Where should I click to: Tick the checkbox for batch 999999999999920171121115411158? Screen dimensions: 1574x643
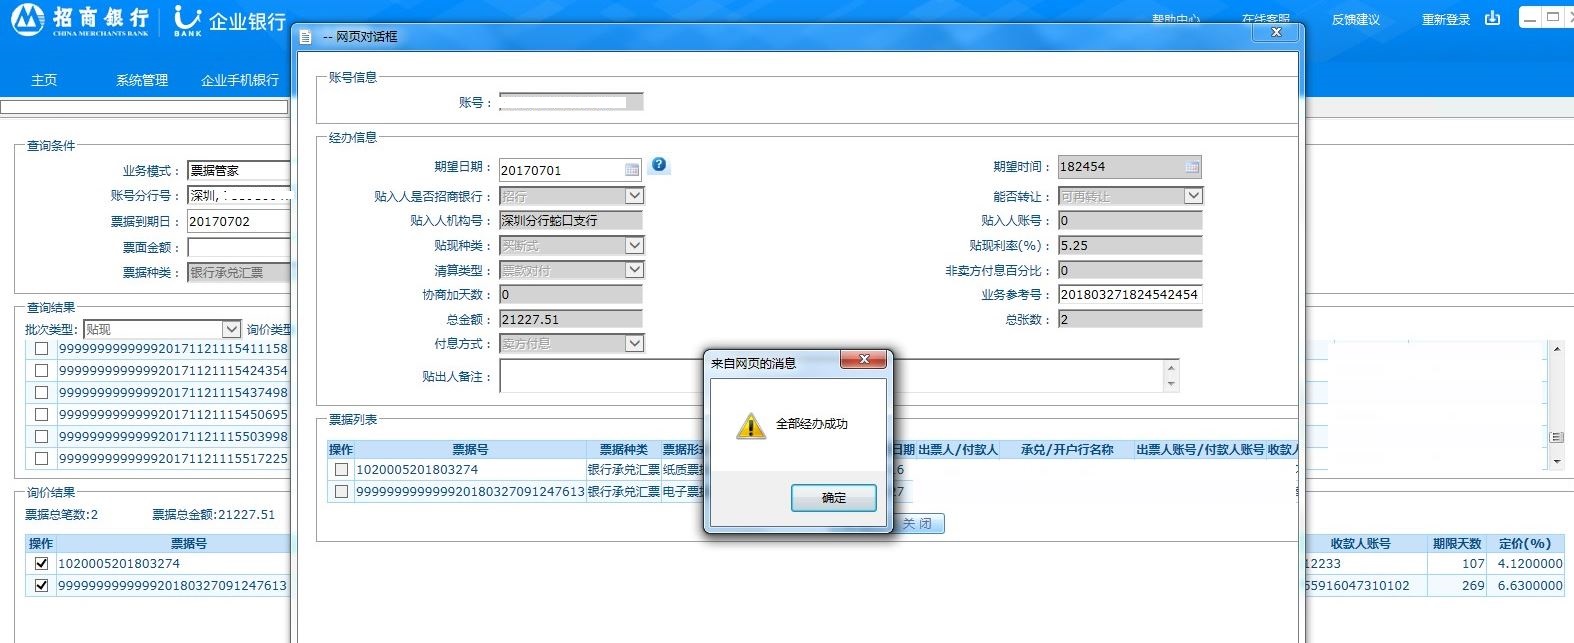41,349
